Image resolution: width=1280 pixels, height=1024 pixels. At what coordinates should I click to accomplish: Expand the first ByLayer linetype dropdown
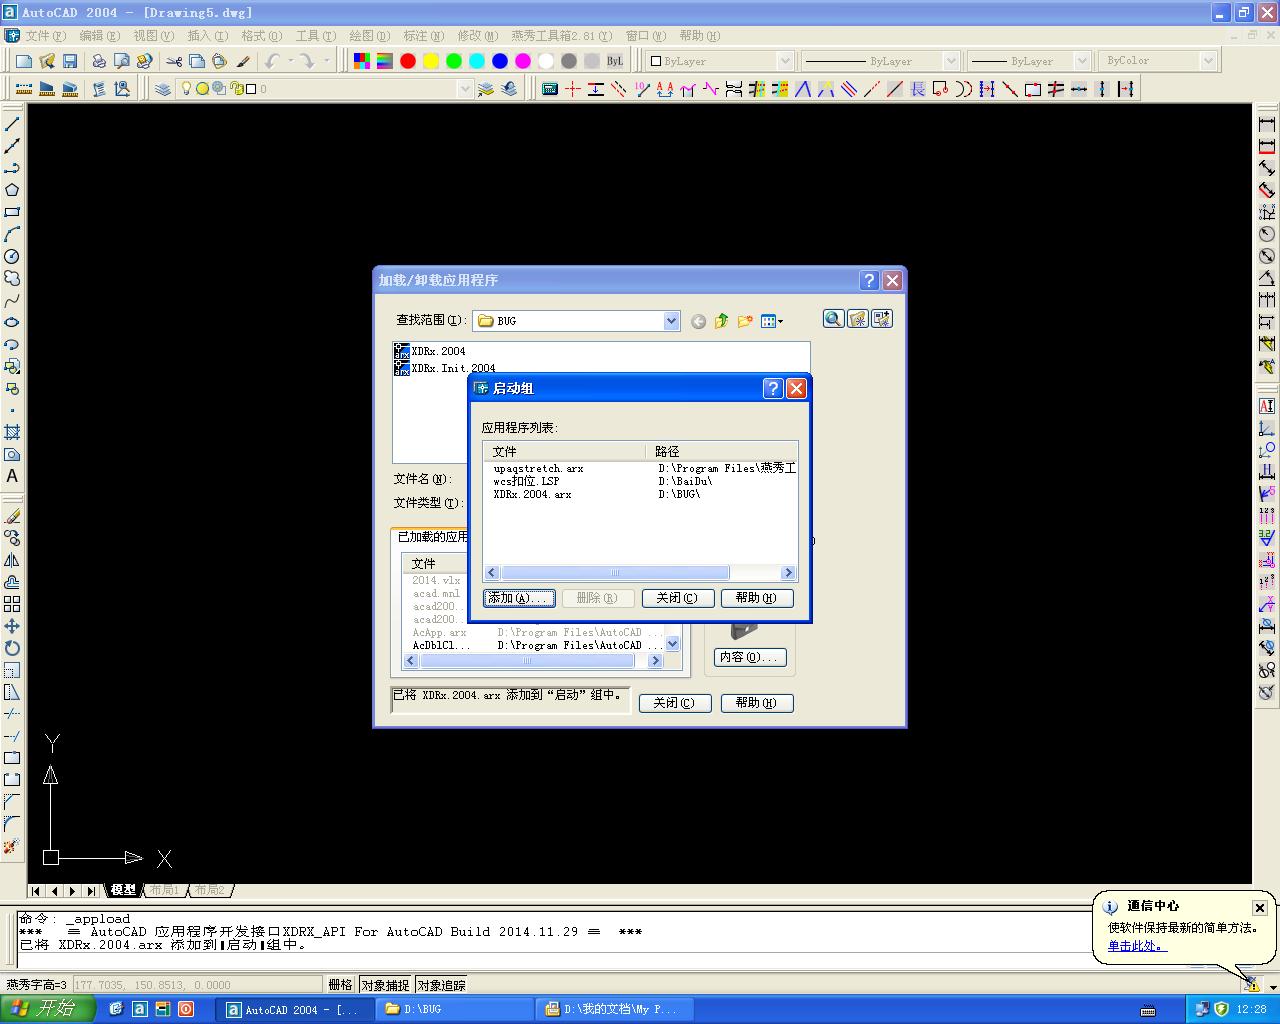(951, 61)
